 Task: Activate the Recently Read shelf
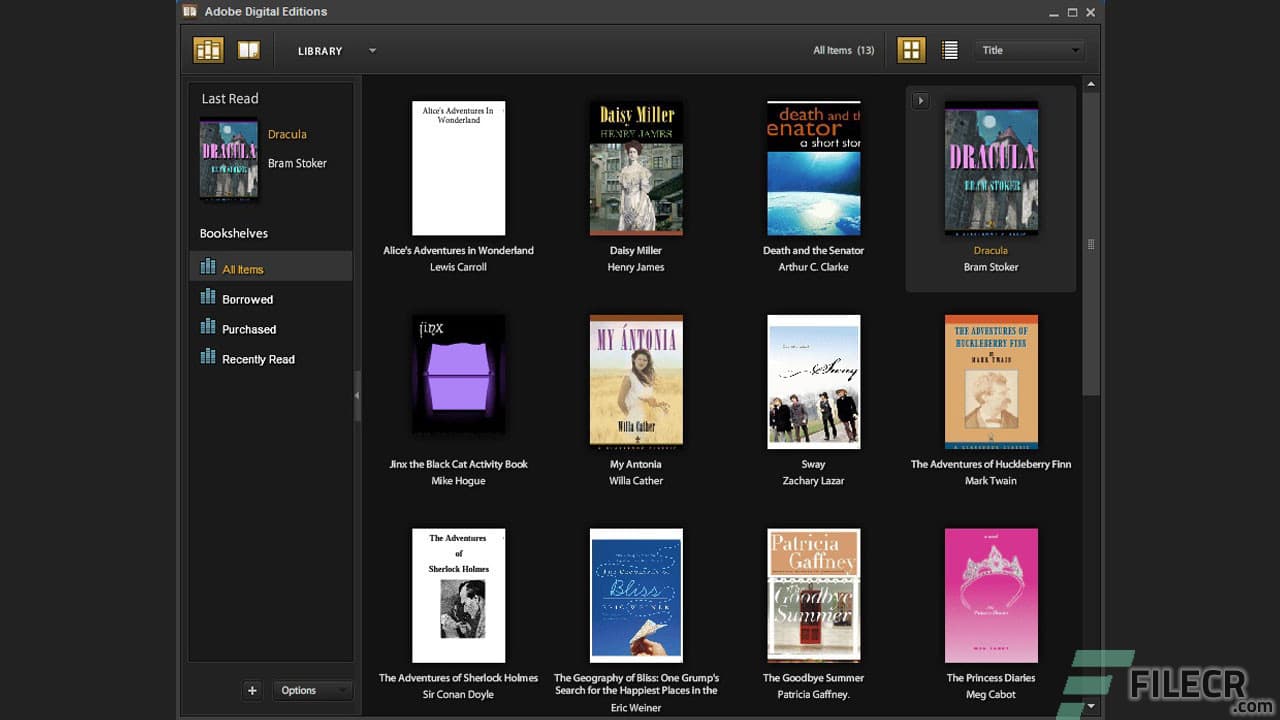[258, 359]
